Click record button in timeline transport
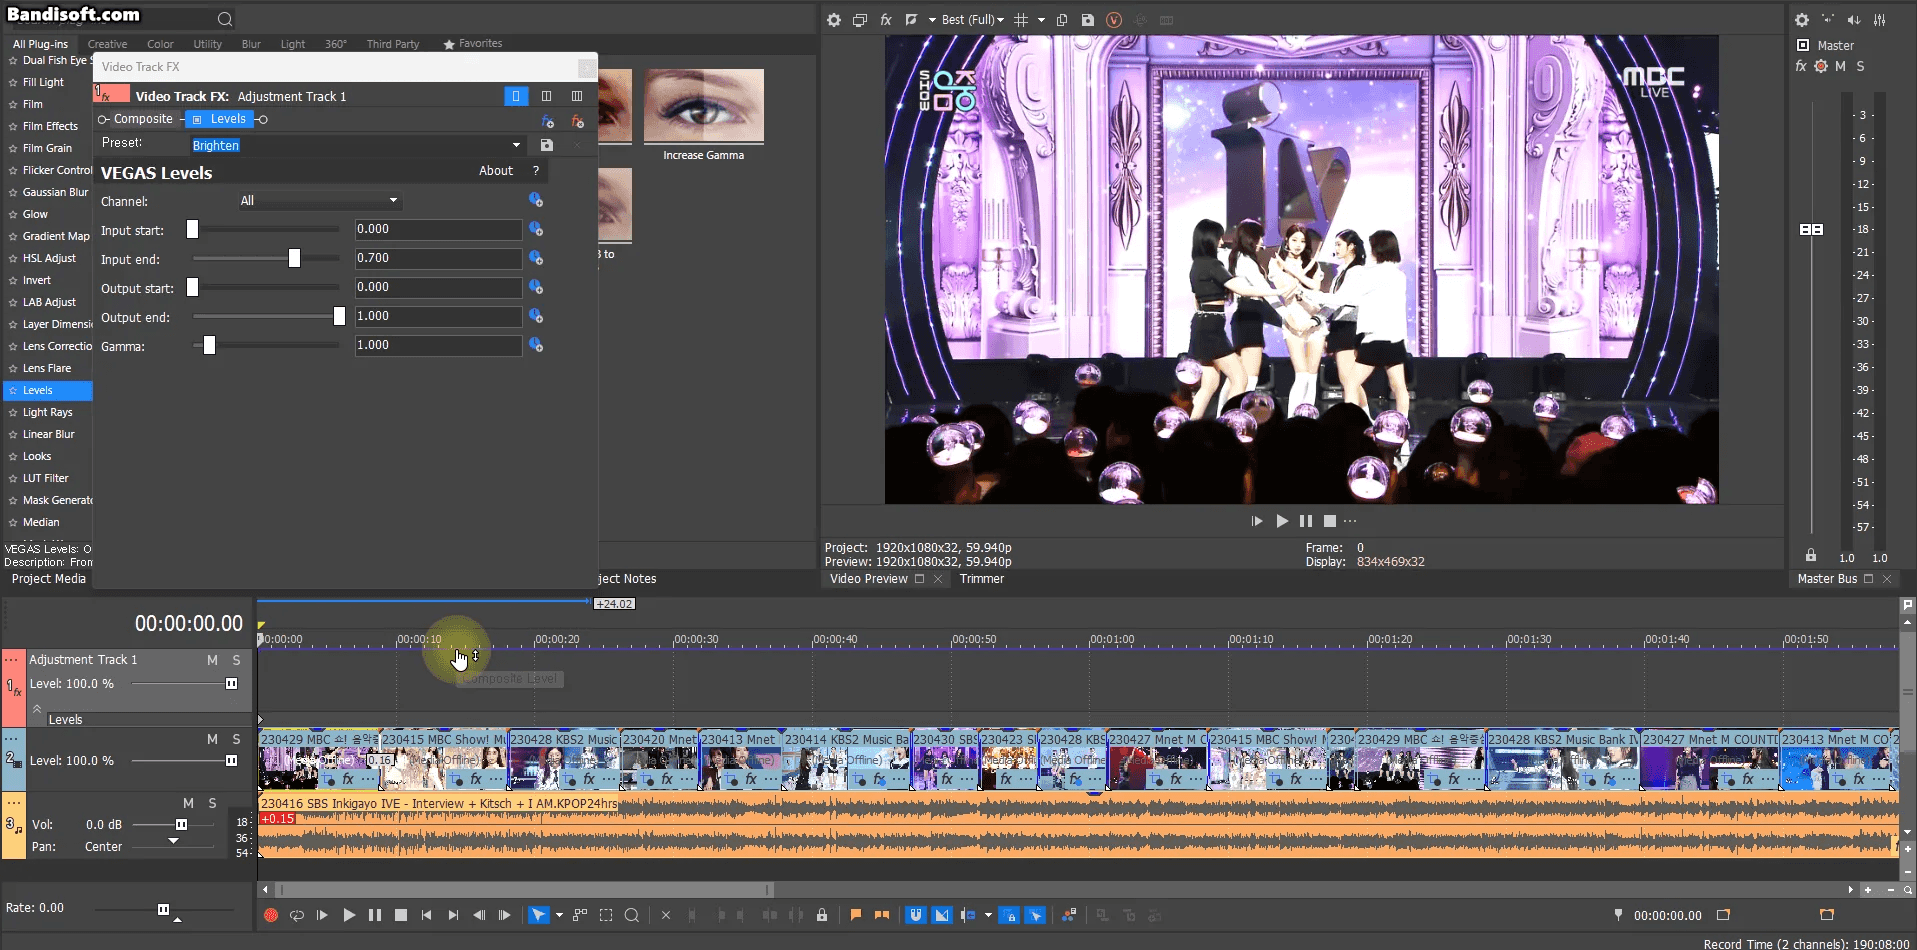The width and height of the screenshot is (1917, 950). [270, 915]
